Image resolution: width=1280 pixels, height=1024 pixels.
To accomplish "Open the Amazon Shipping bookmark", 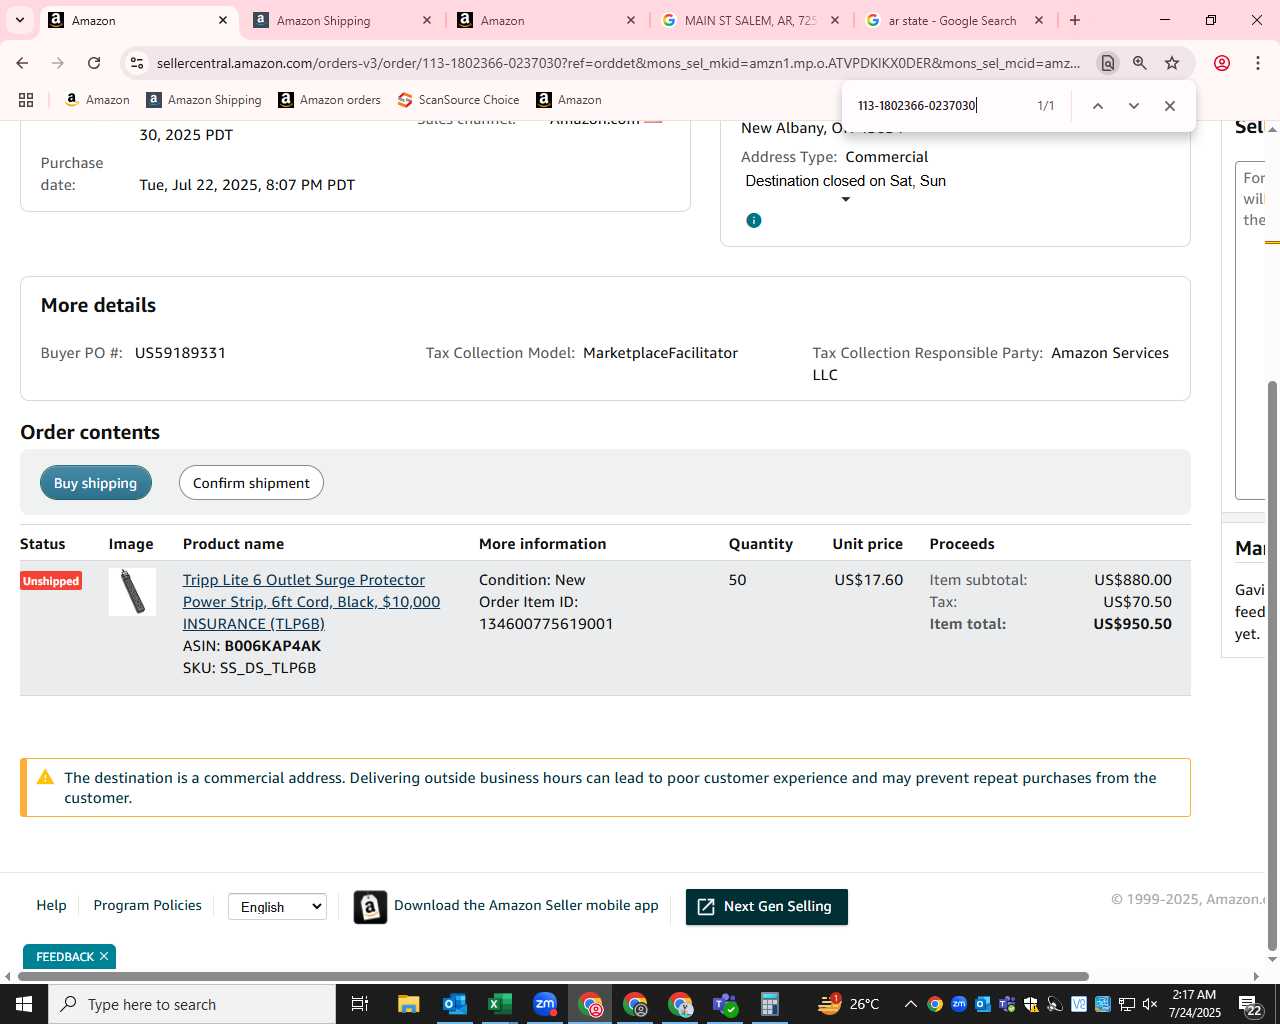I will pos(204,100).
